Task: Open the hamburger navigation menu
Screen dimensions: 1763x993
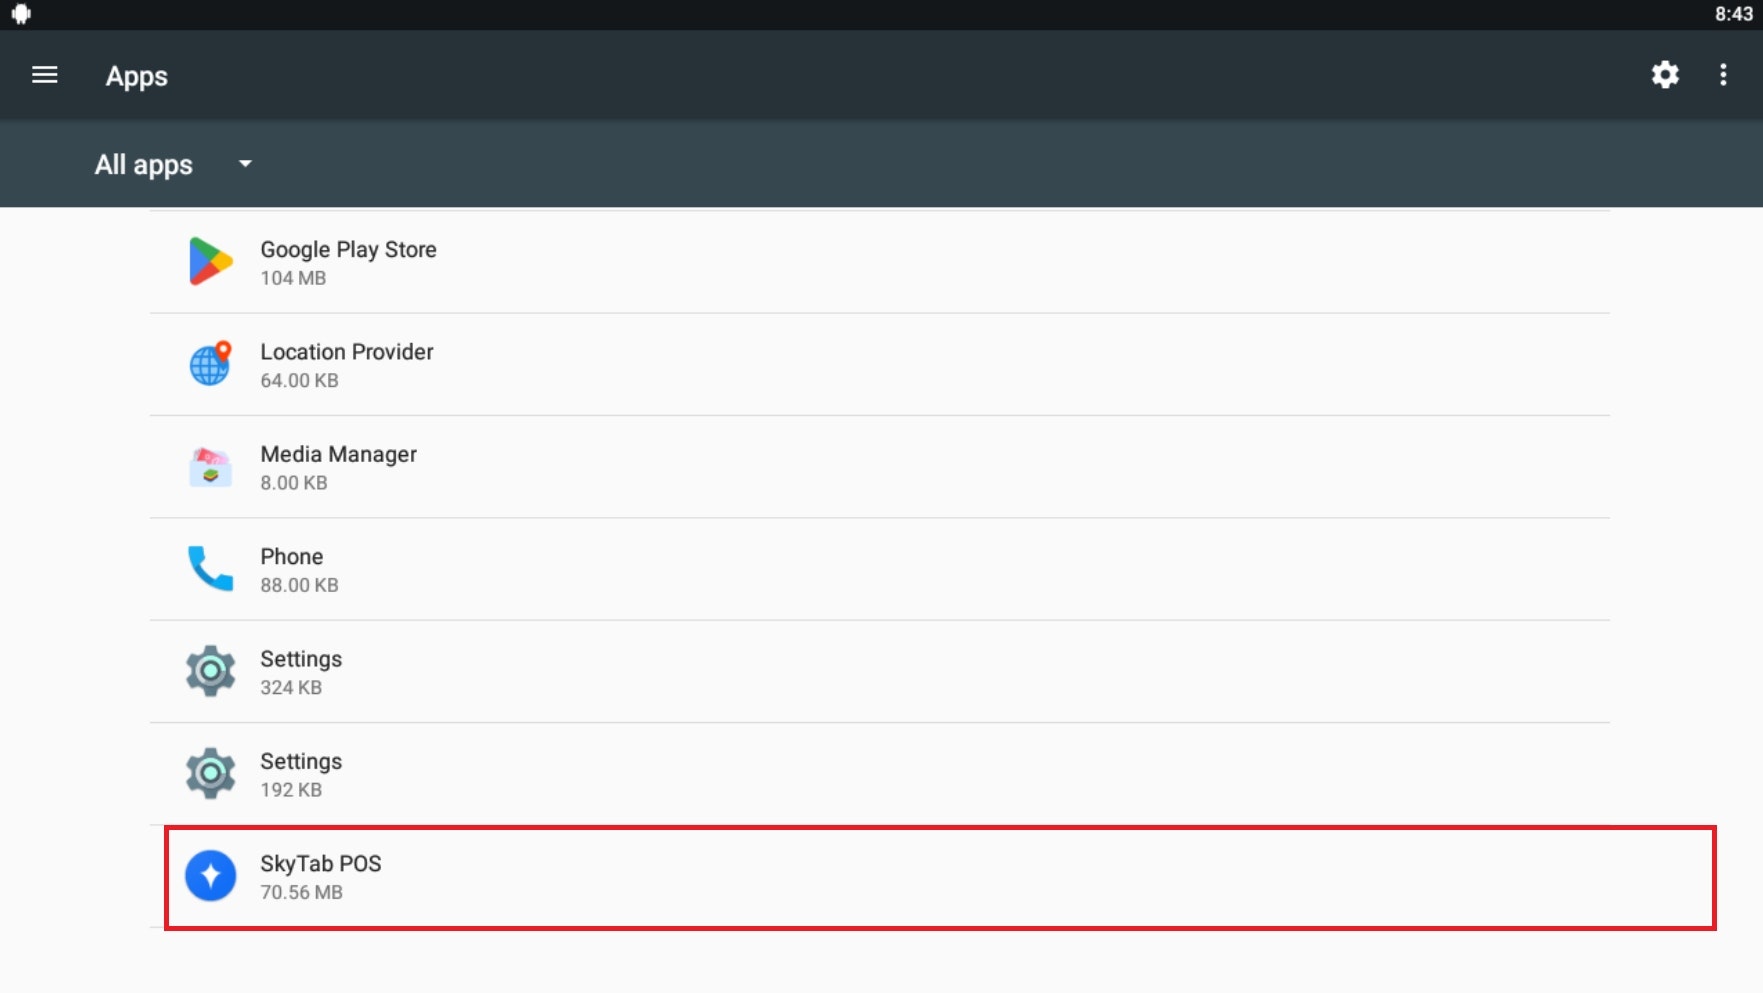Action: pos(45,75)
